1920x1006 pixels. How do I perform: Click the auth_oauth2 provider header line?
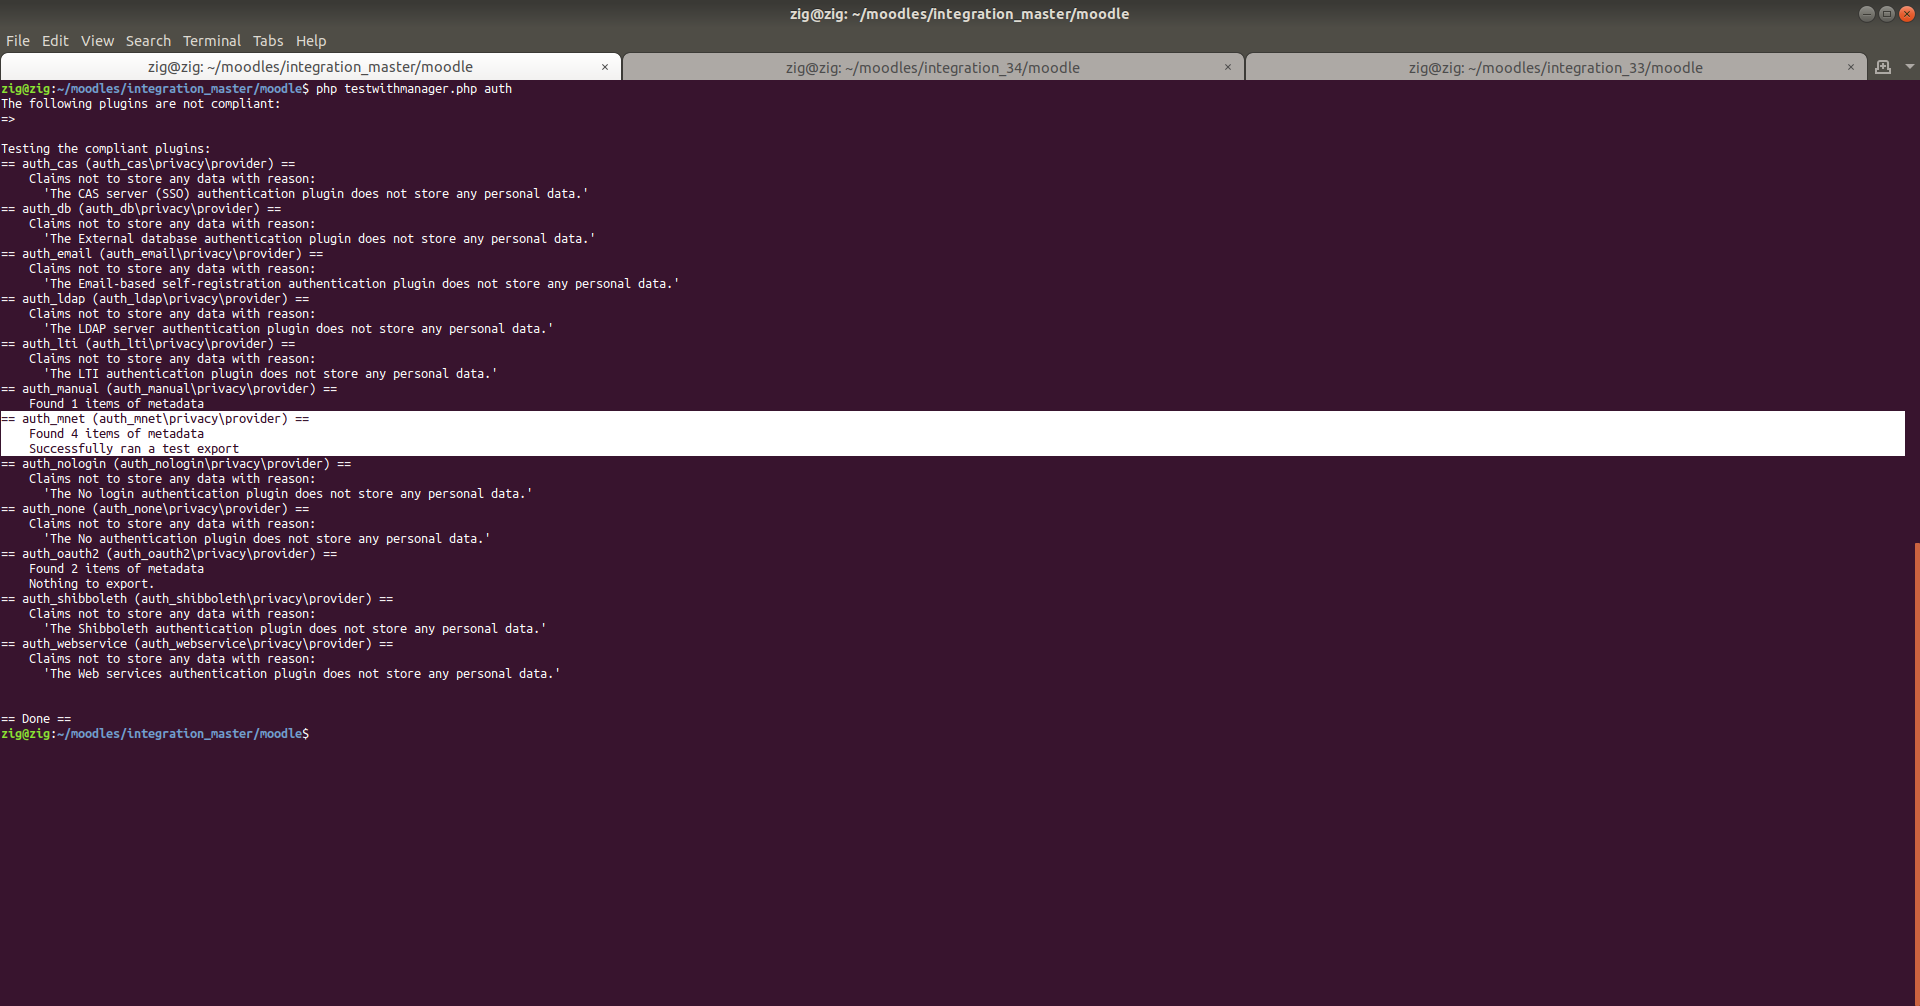coord(169,554)
